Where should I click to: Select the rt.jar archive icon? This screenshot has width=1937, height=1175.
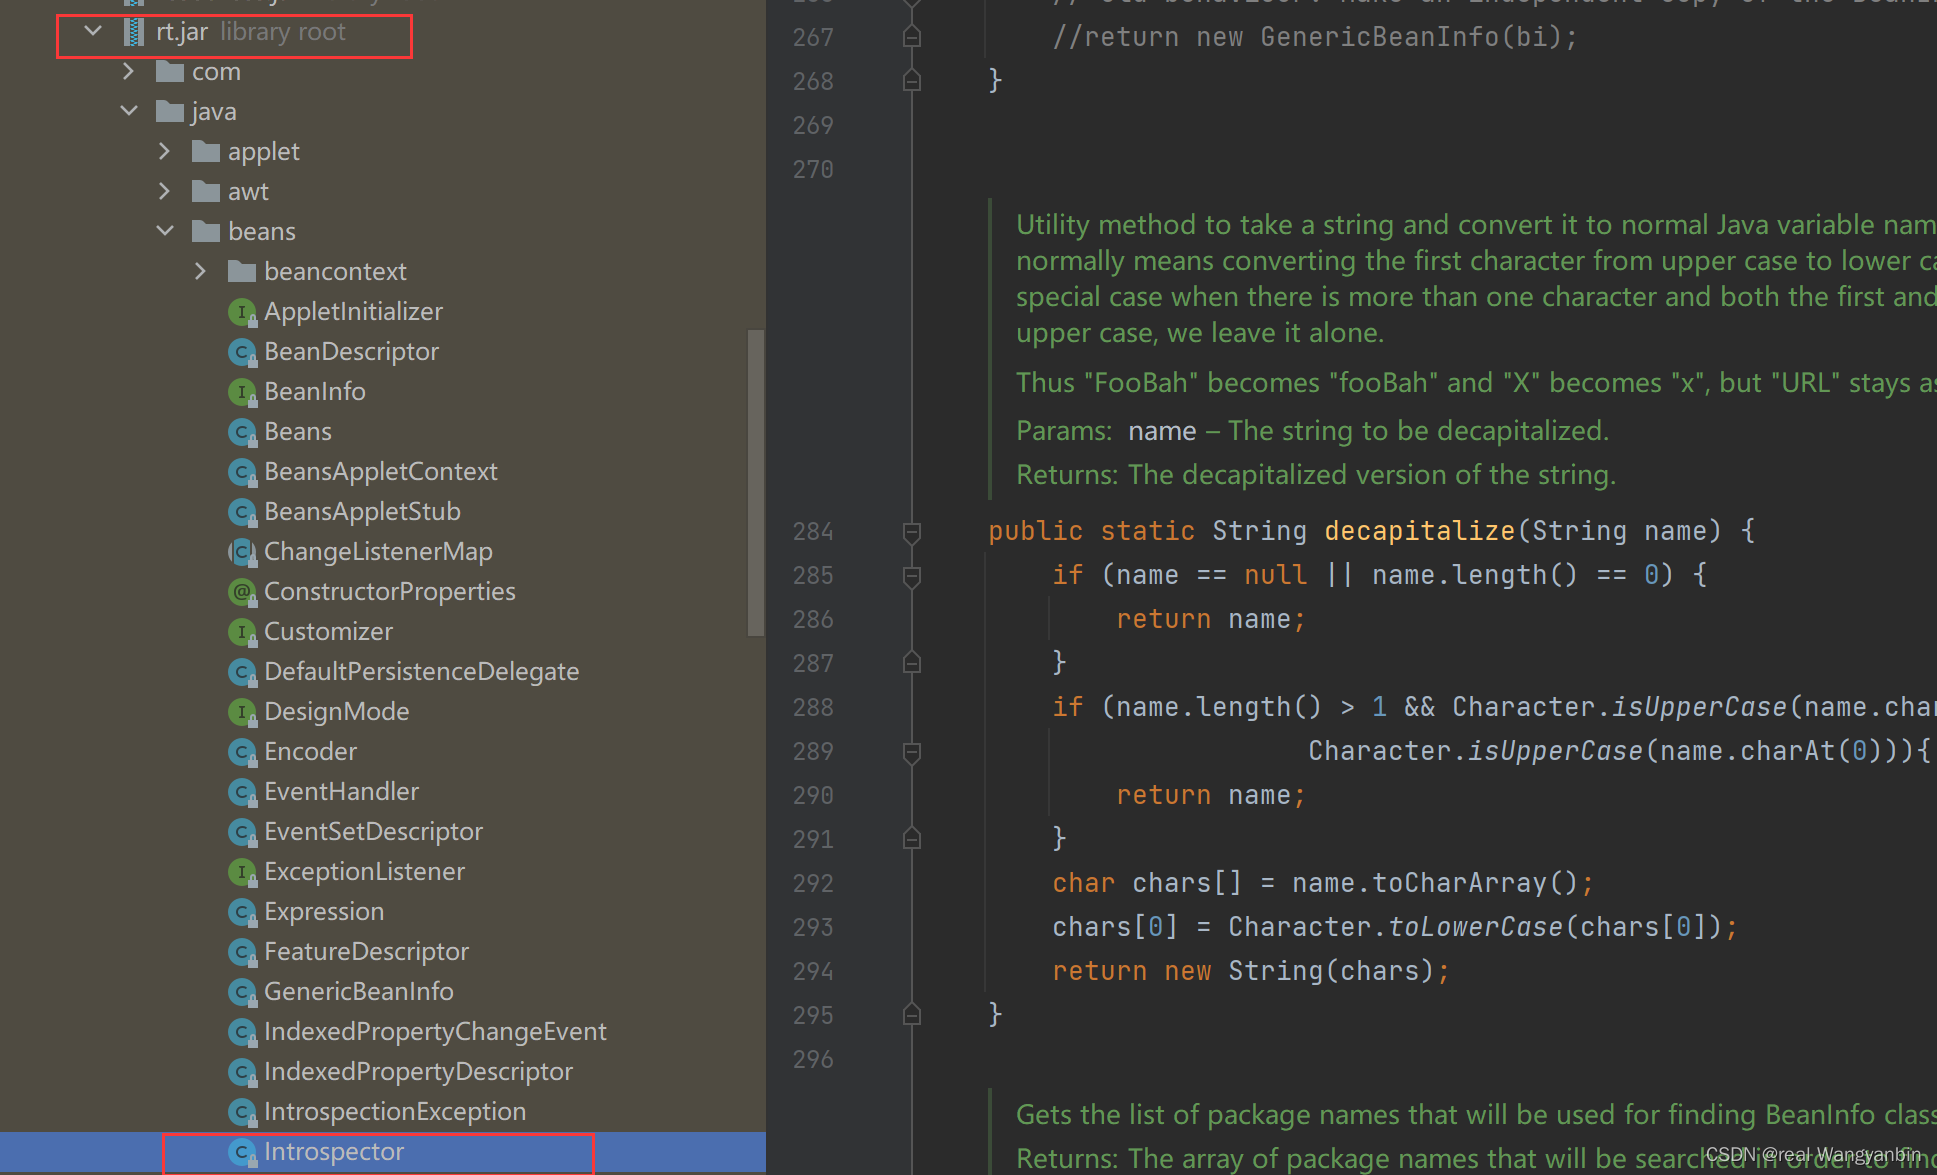[133, 32]
